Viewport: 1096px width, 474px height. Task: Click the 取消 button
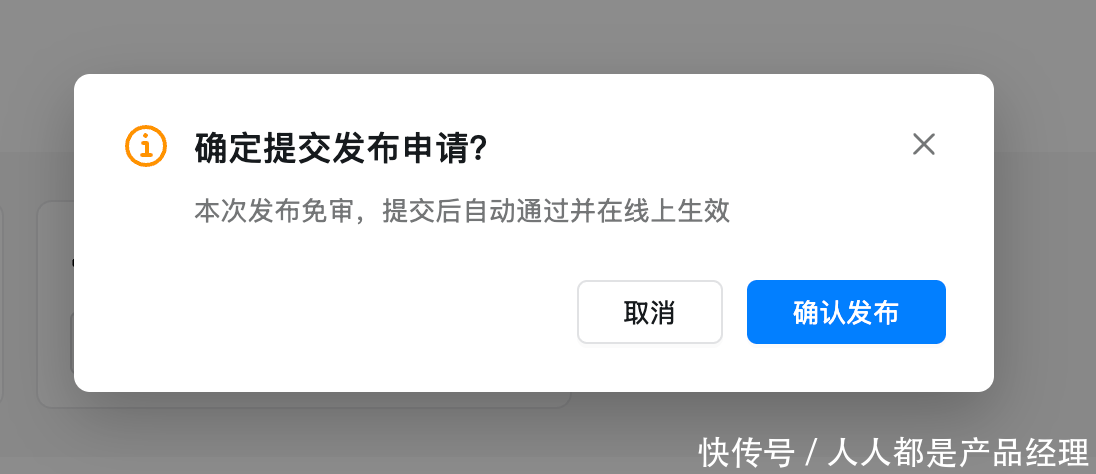649,312
